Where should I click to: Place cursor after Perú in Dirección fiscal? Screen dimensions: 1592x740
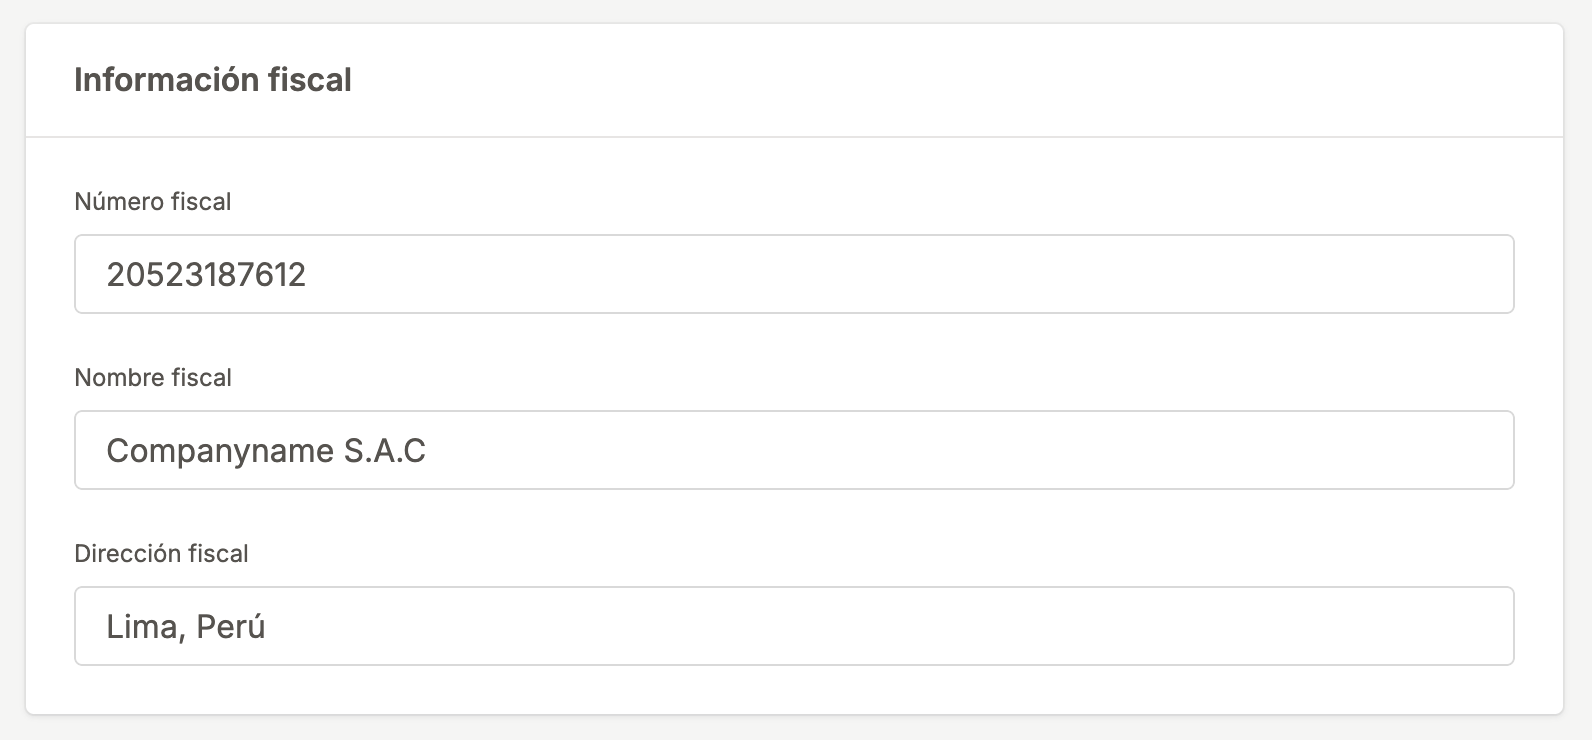(x=268, y=627)
